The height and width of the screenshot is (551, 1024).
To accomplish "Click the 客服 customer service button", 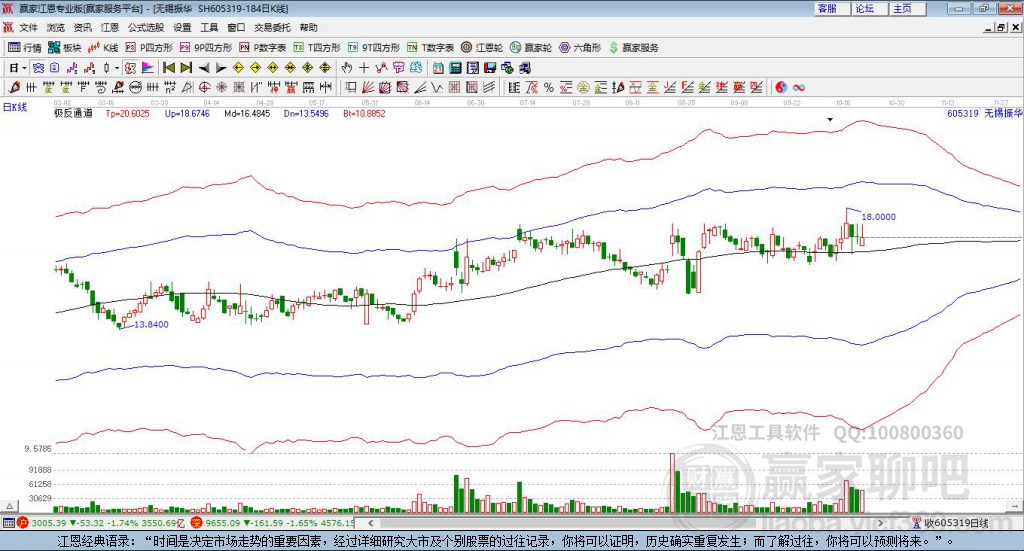I will pyautogui.click(x=832, y=8).
